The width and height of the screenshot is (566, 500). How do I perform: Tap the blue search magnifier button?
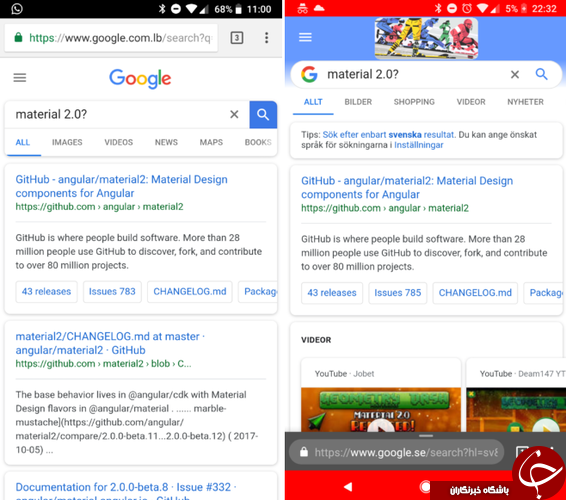point(263,115)
